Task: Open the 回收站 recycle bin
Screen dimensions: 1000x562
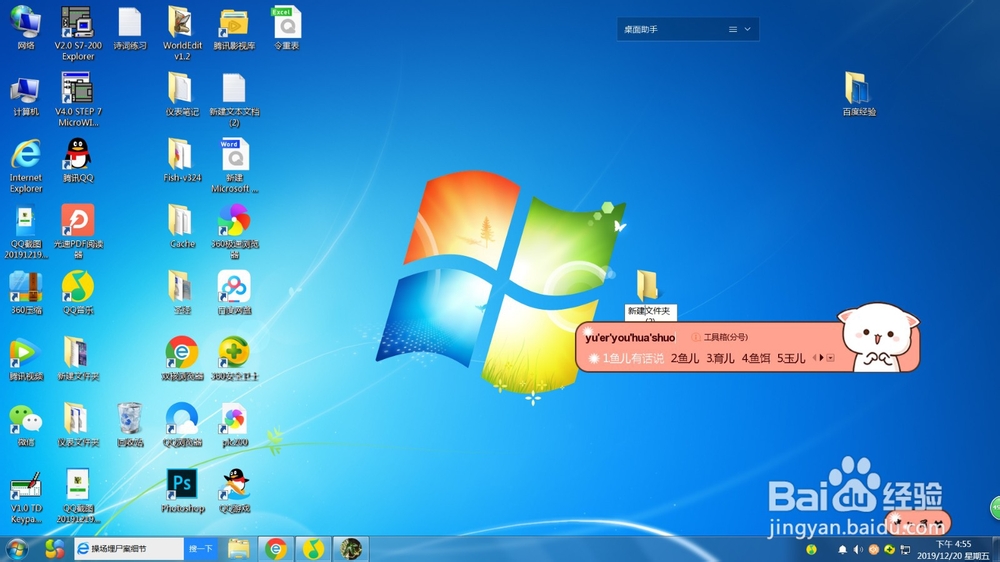Action: click(x=130, y=425)
